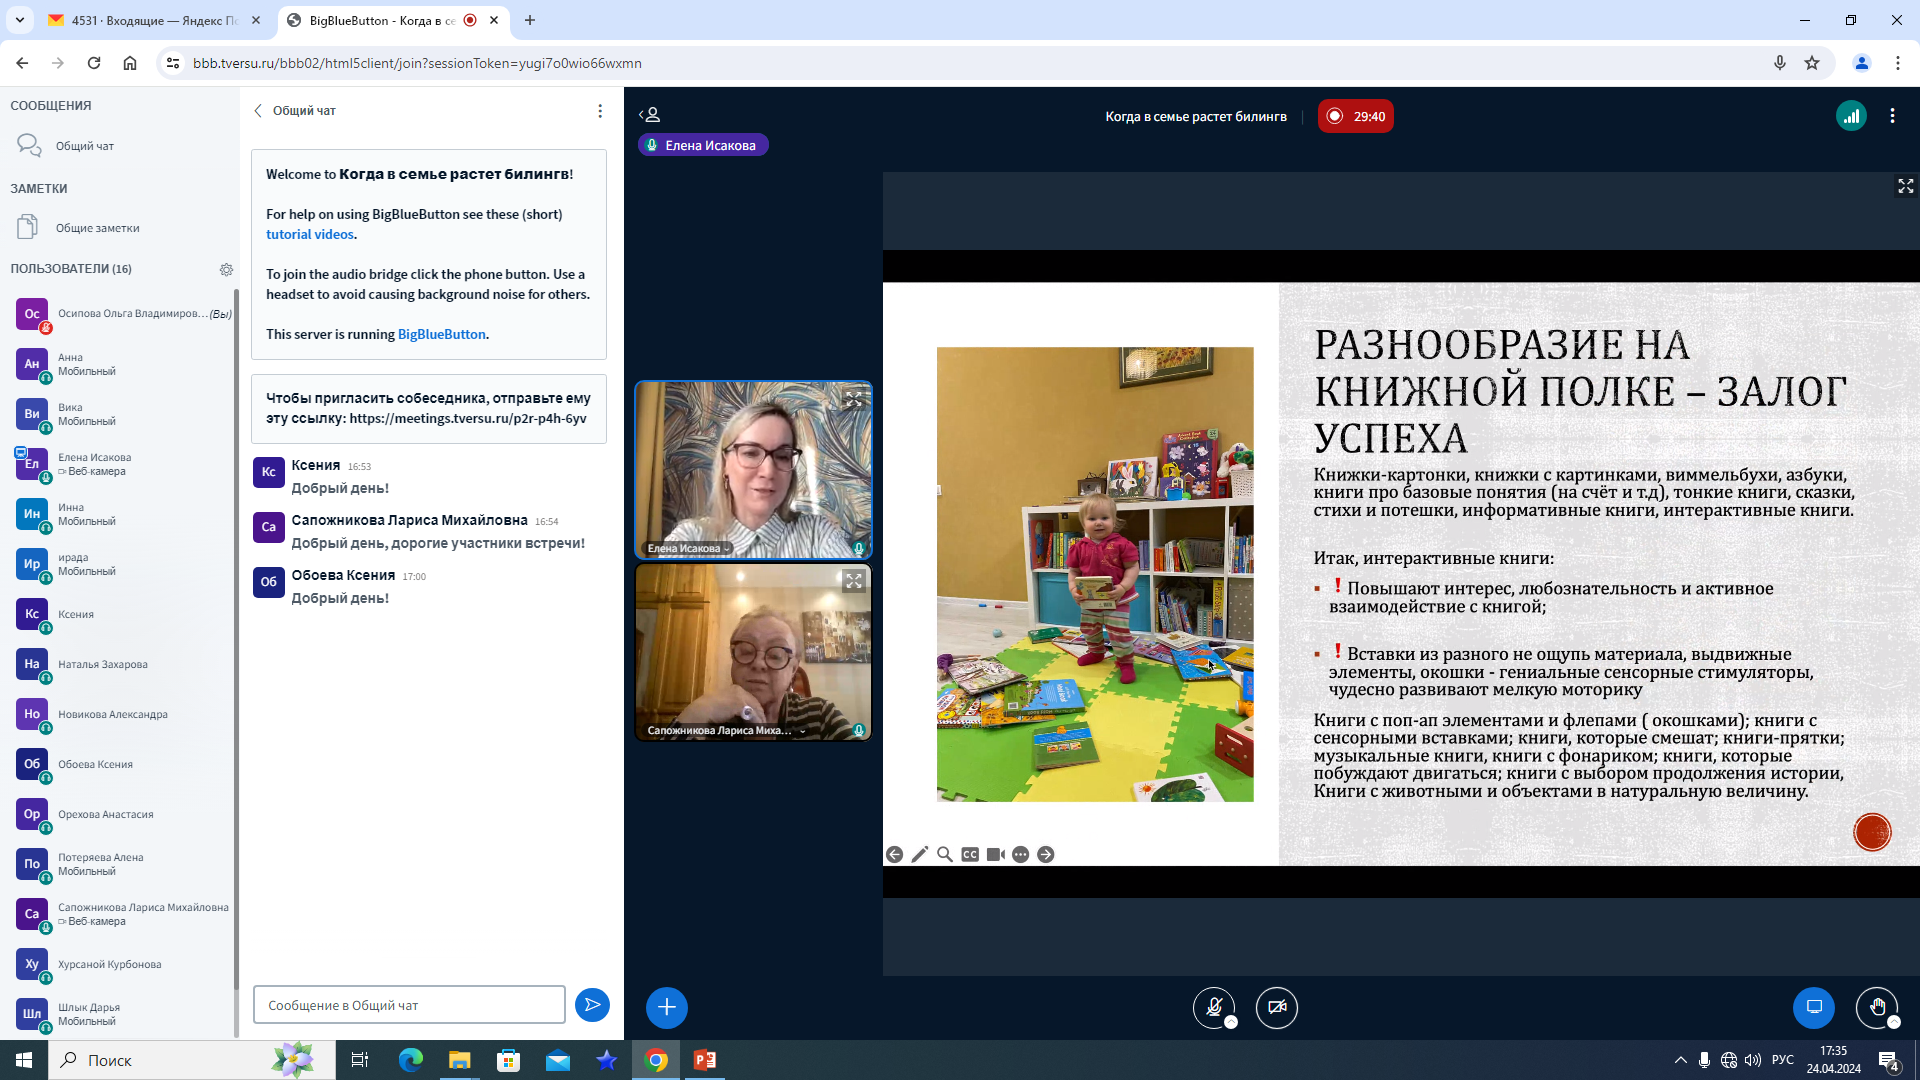Click the chat message input field

409,1005
